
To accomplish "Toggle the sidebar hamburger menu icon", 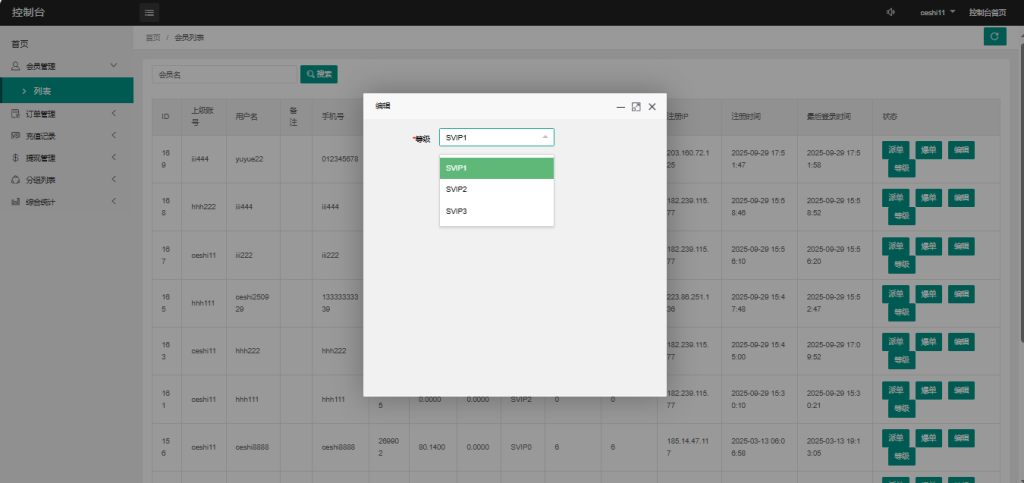I will [149, 12].
